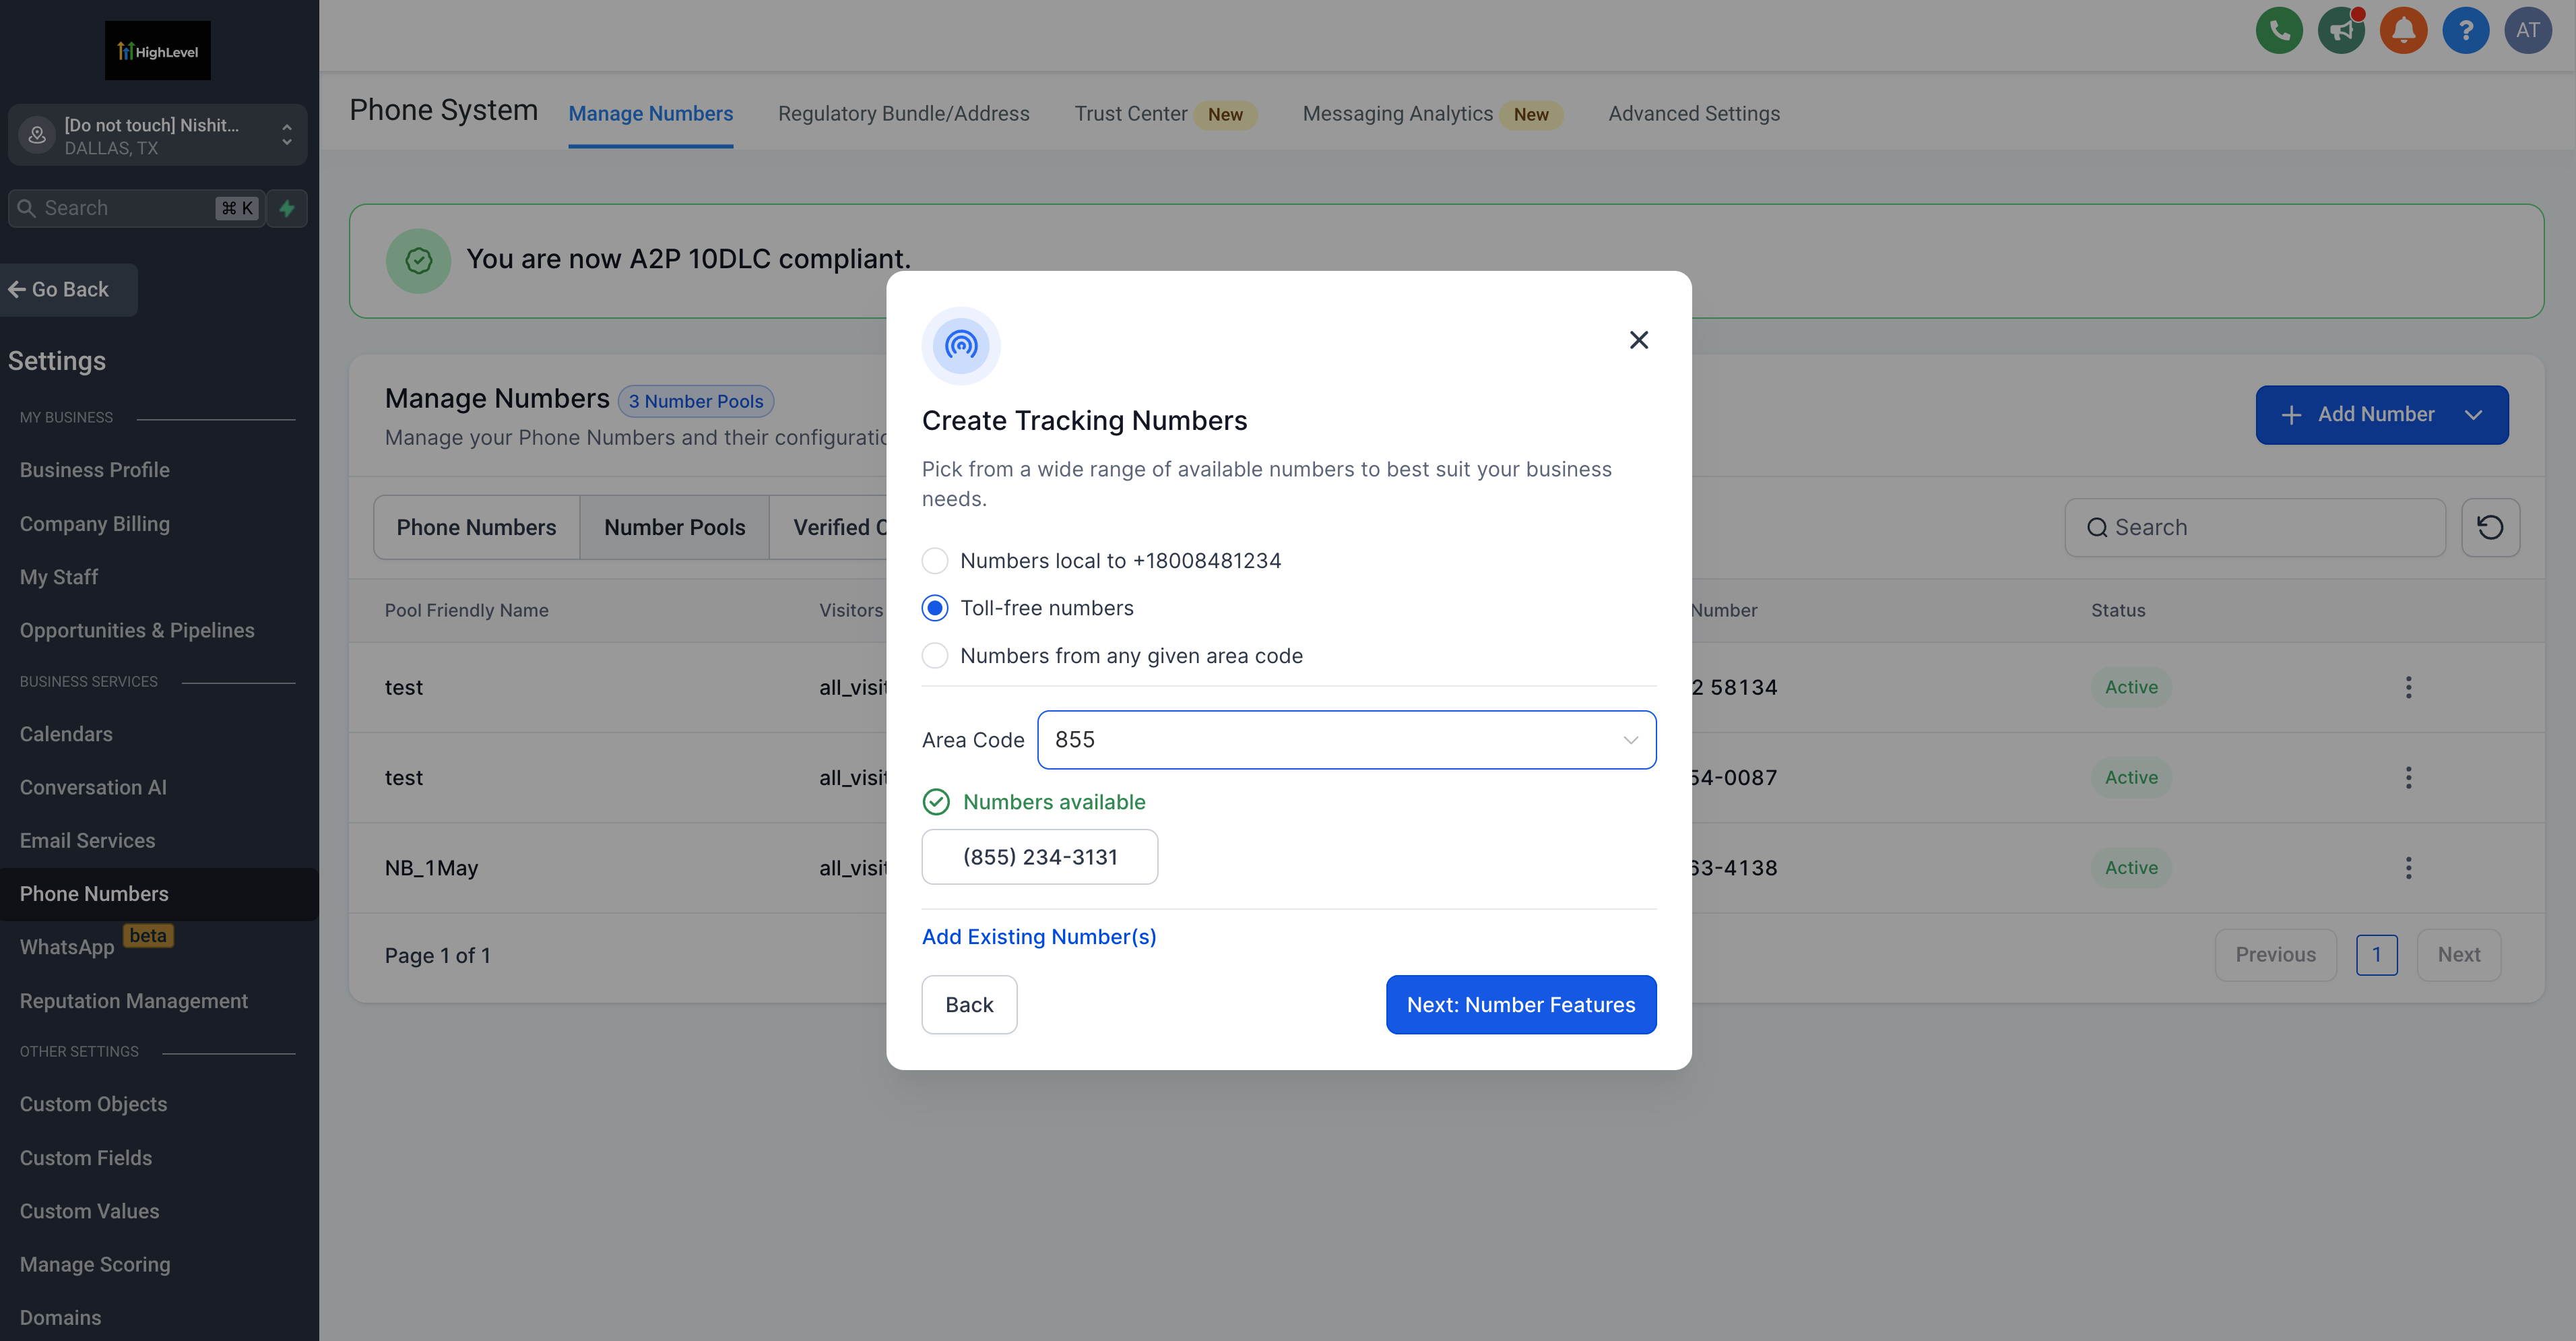Click the green phone dialer icon
The image size is (2576, 1341).
click(2279, 30)
